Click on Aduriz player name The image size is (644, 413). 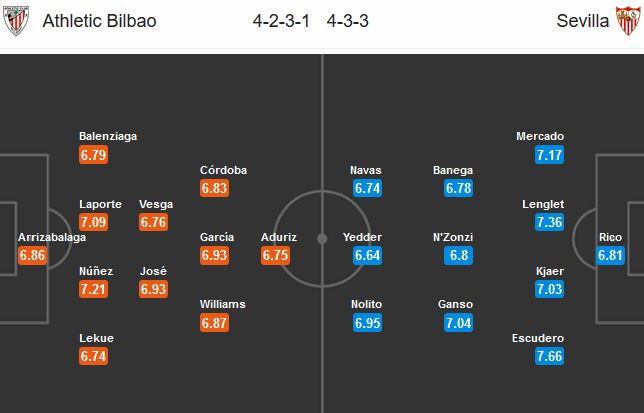pos(279,237)
